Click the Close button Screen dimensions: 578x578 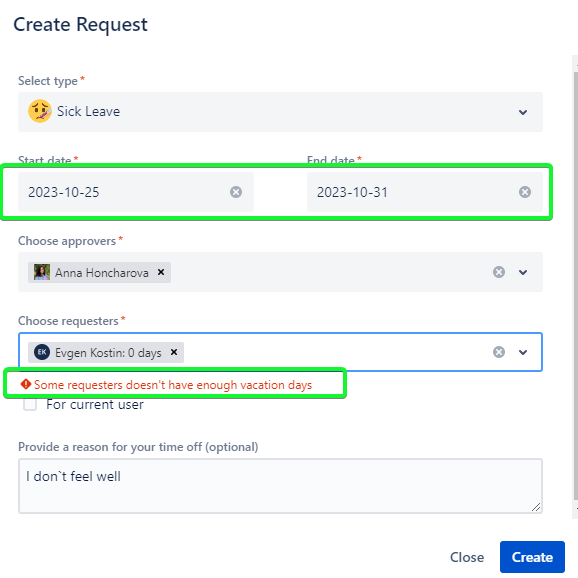click(x=467, y=557)
